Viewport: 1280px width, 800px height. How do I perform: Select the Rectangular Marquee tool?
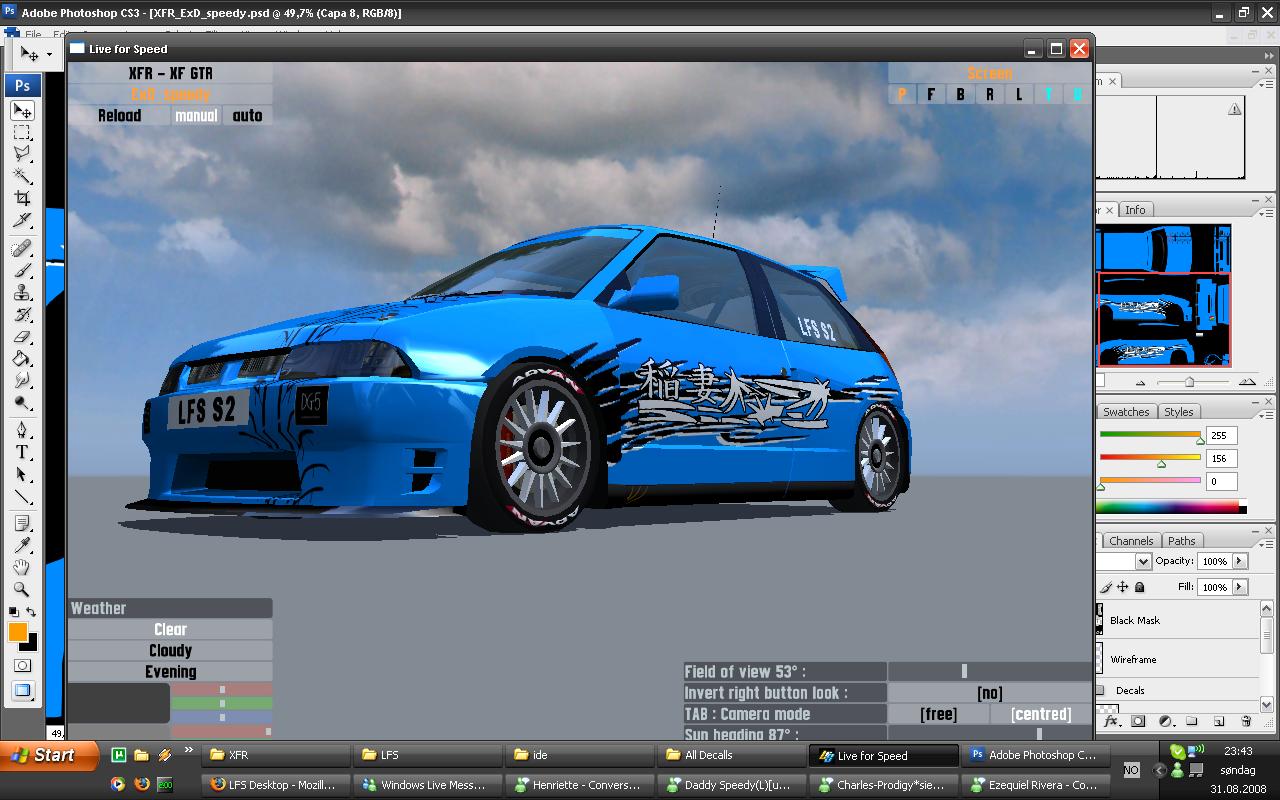22,132
